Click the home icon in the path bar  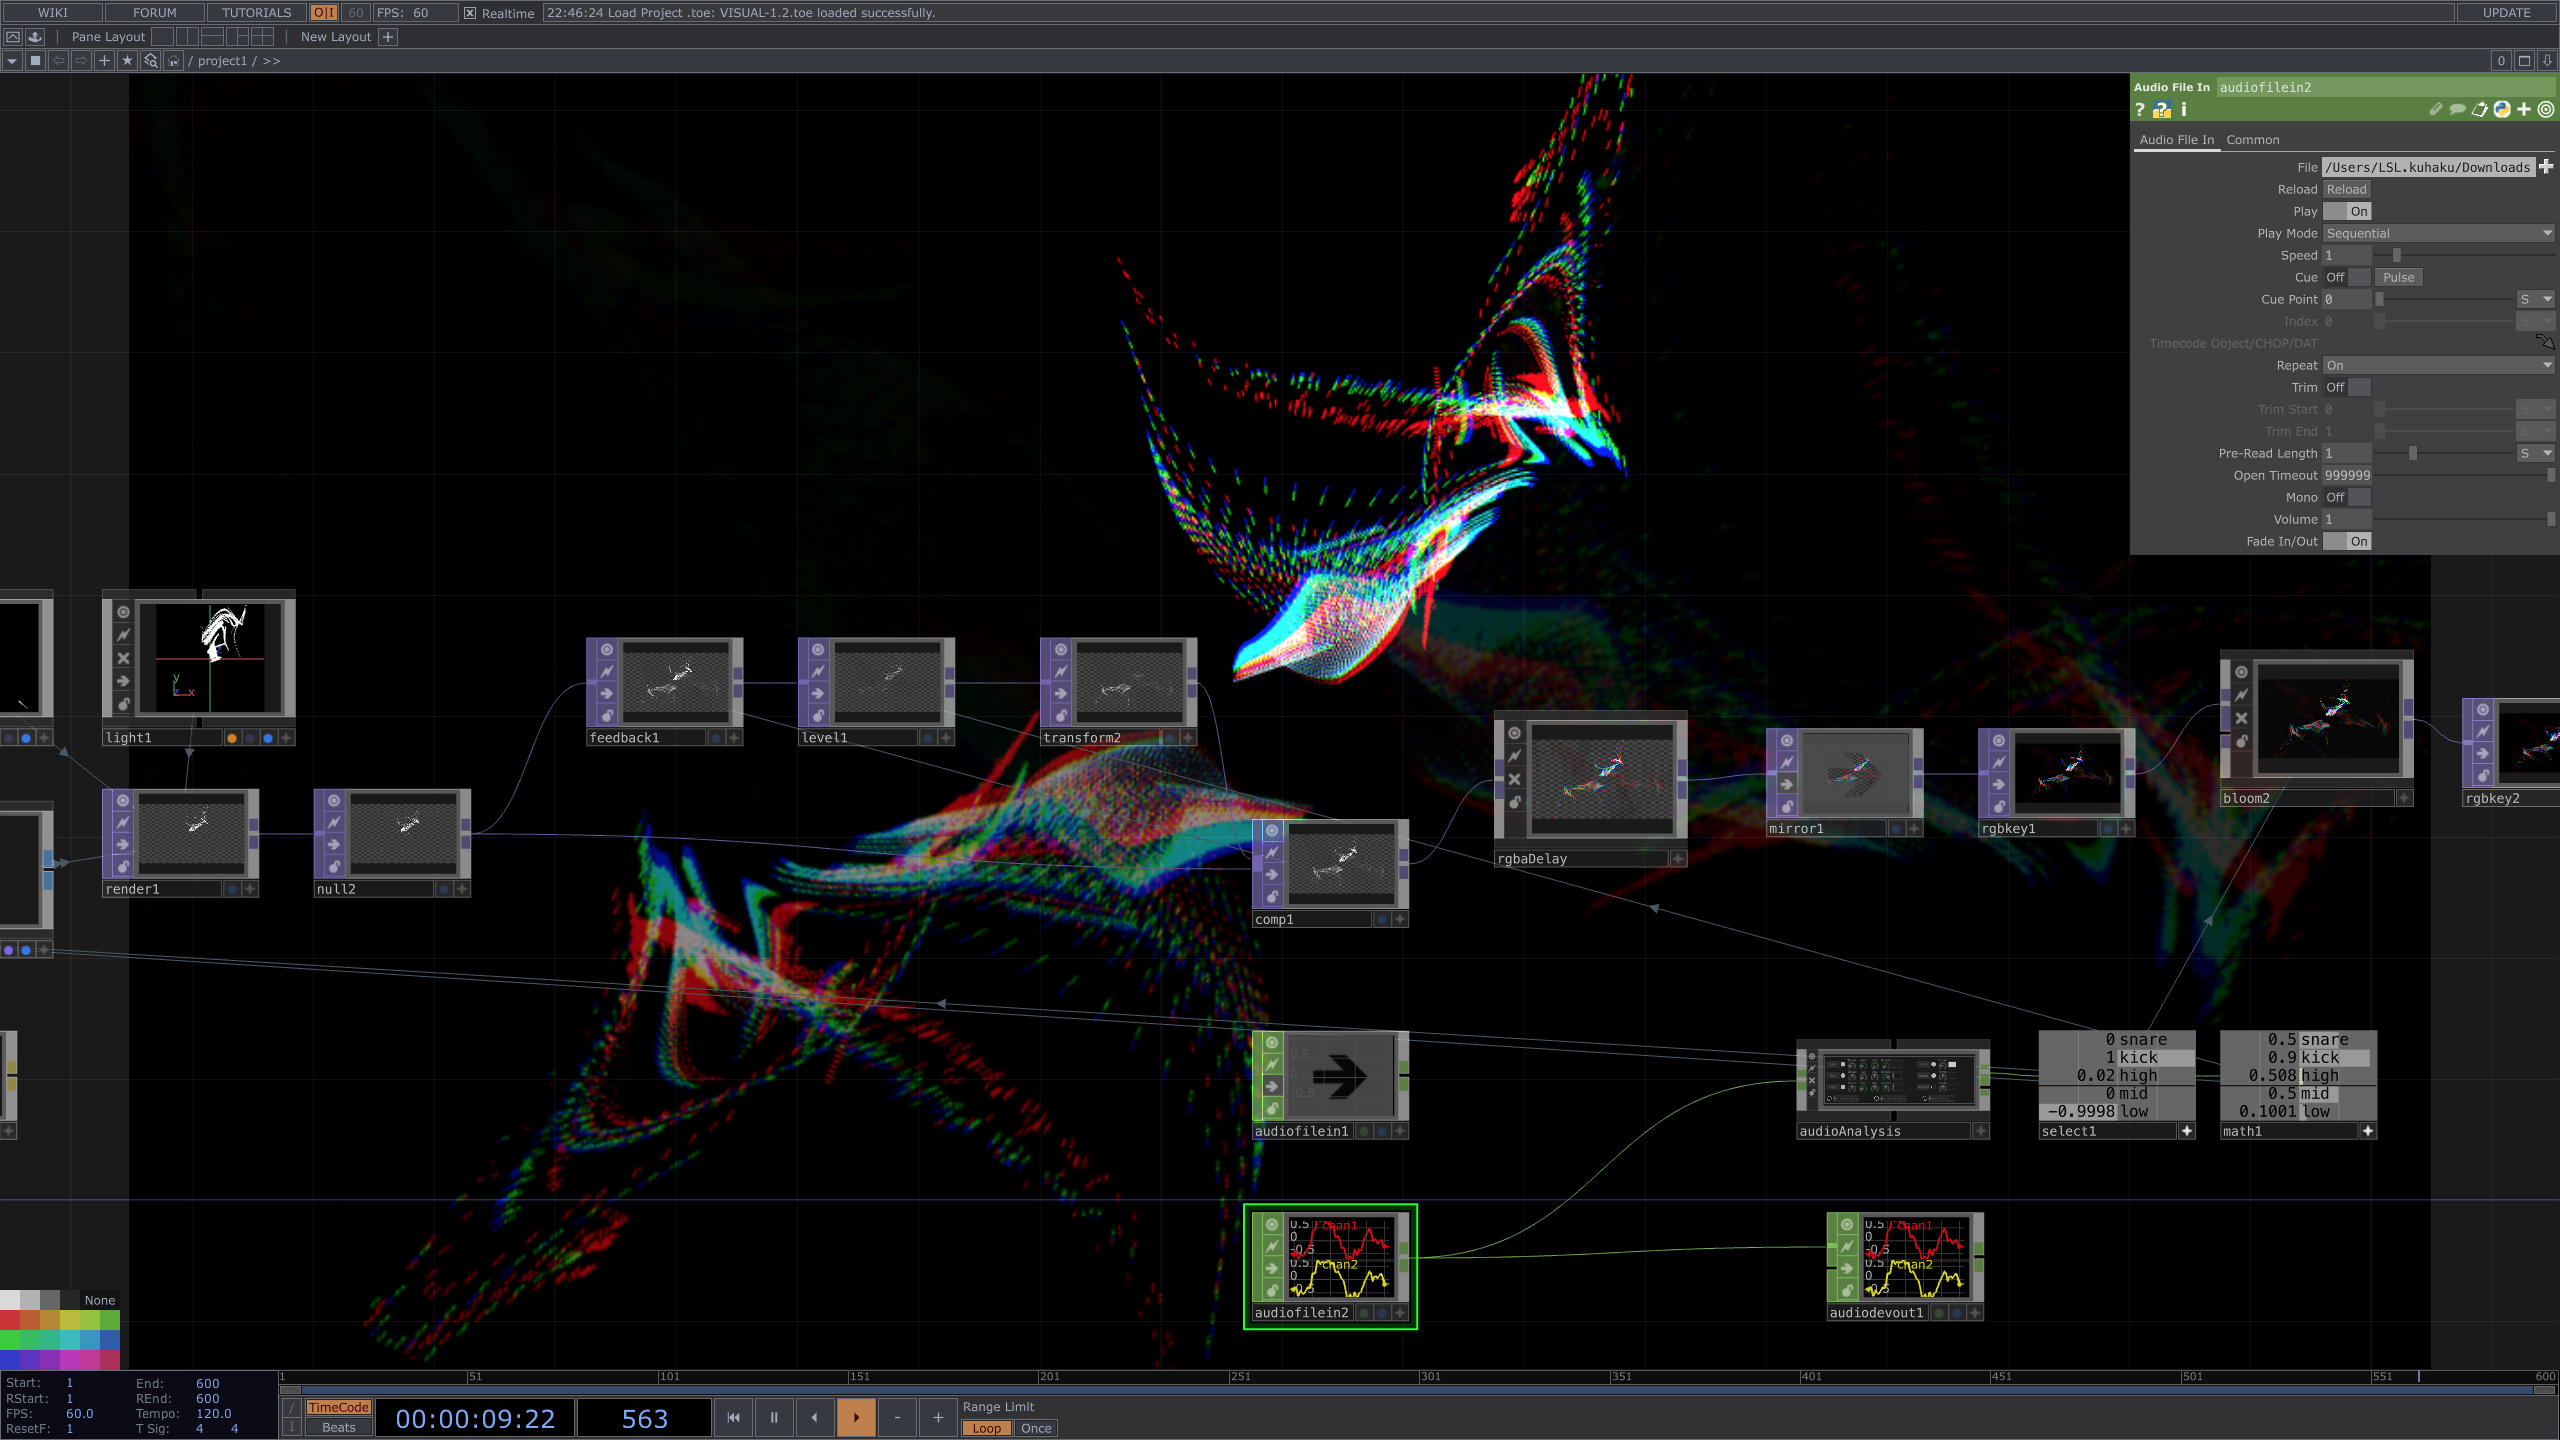click(173, 61)
